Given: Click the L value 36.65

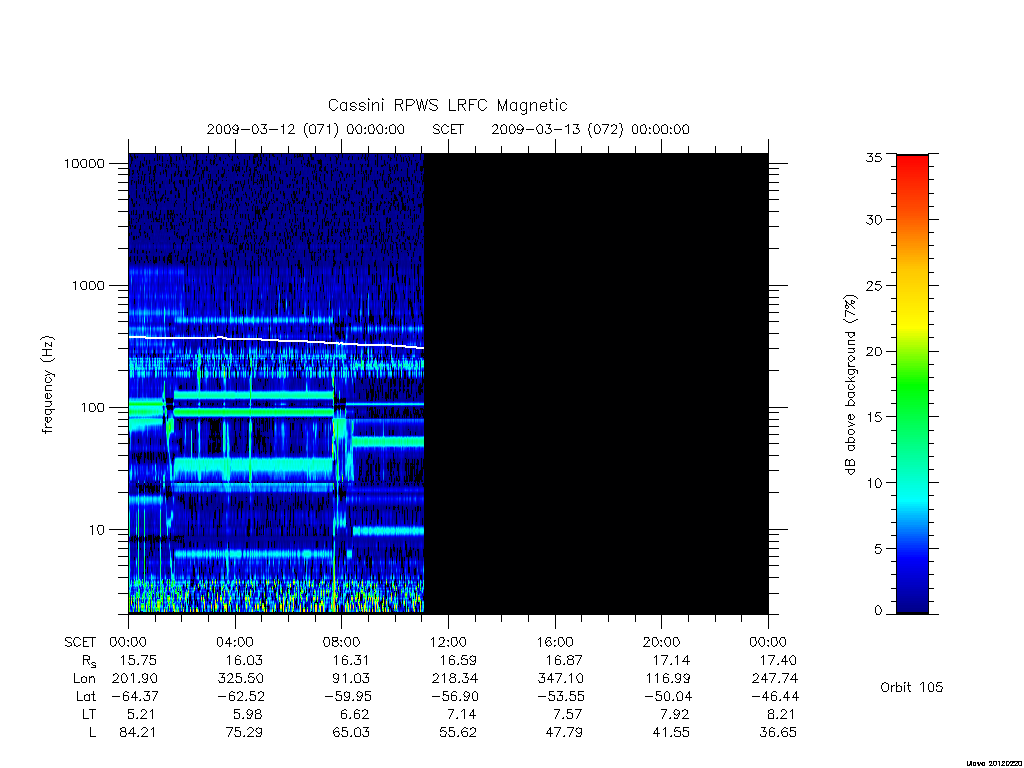Looking at the screenshot, I should coord(777,732).
